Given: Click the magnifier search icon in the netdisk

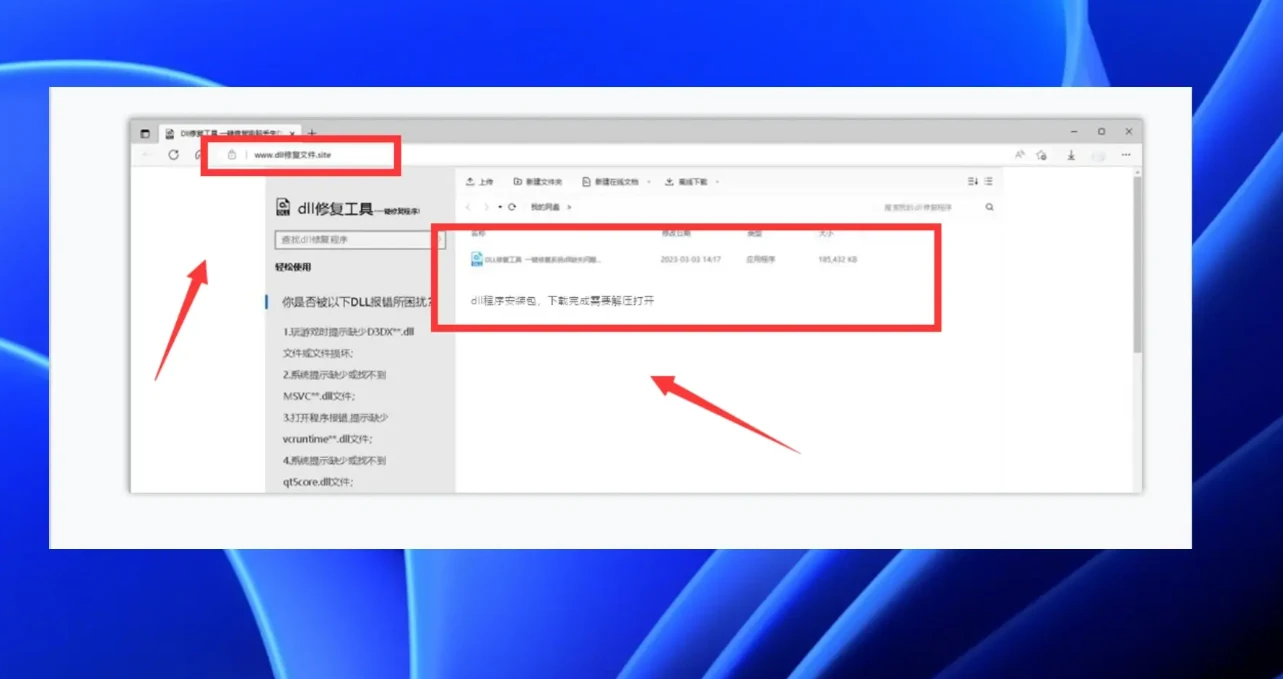Looking at the screenshot, I should [x=990, y=207].
